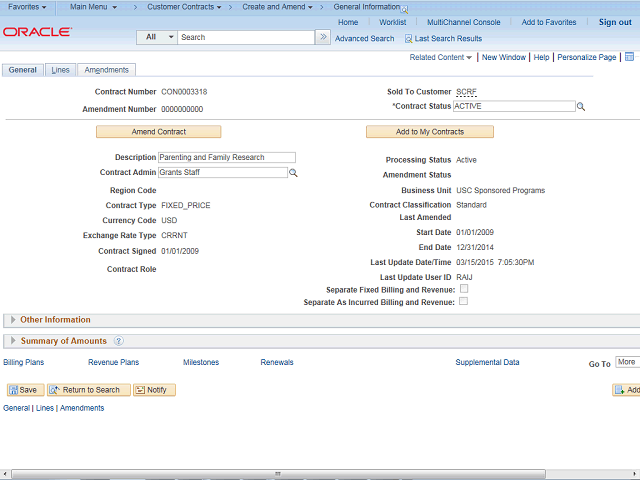Expand the Summary of Amounts section
Screen dimensions: 640x480
13,340
